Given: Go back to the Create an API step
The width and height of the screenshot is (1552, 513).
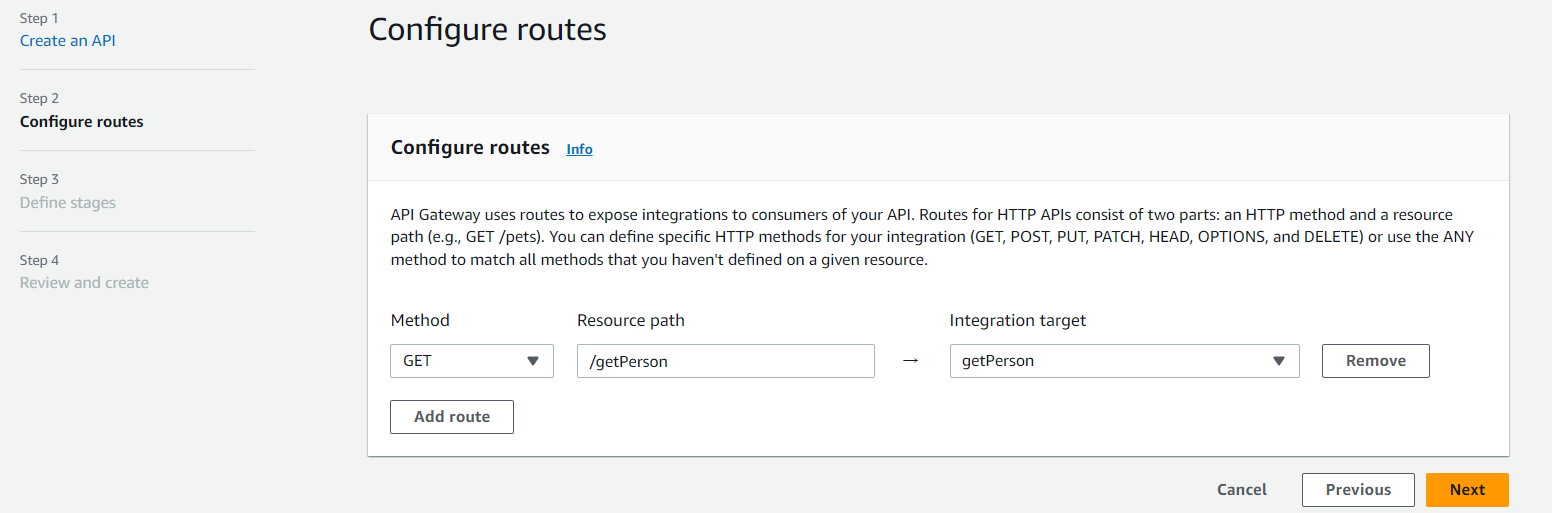Looking at the screenshot, I should click(68, 41).
